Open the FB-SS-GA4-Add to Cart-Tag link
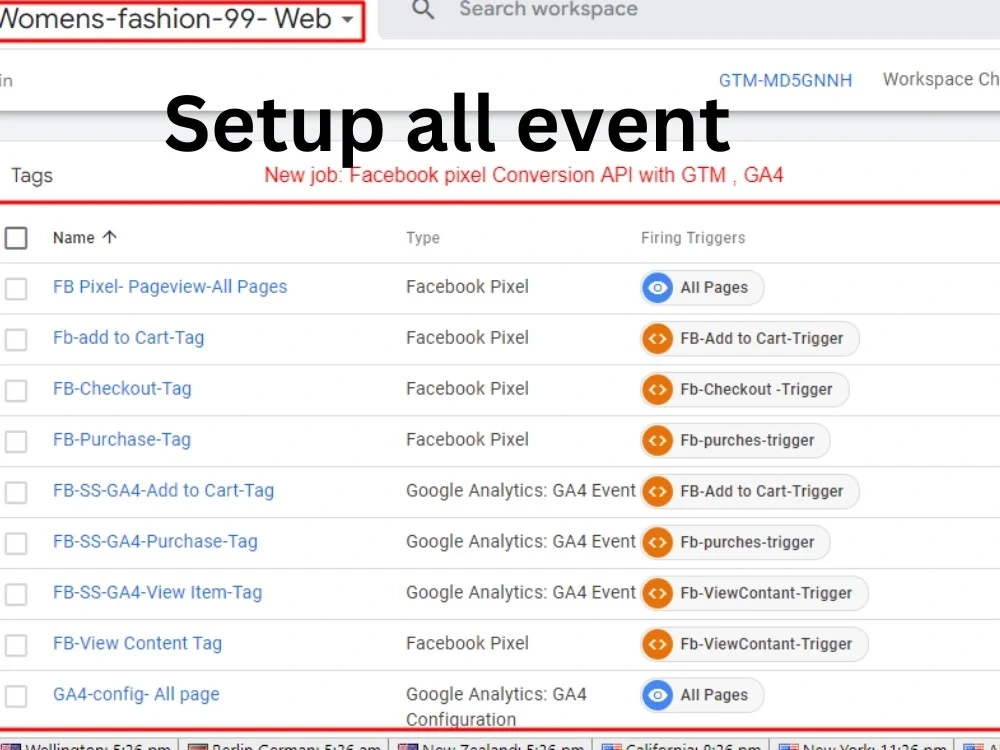This screenshot has height=750, width=1000. tap(163, 491)
